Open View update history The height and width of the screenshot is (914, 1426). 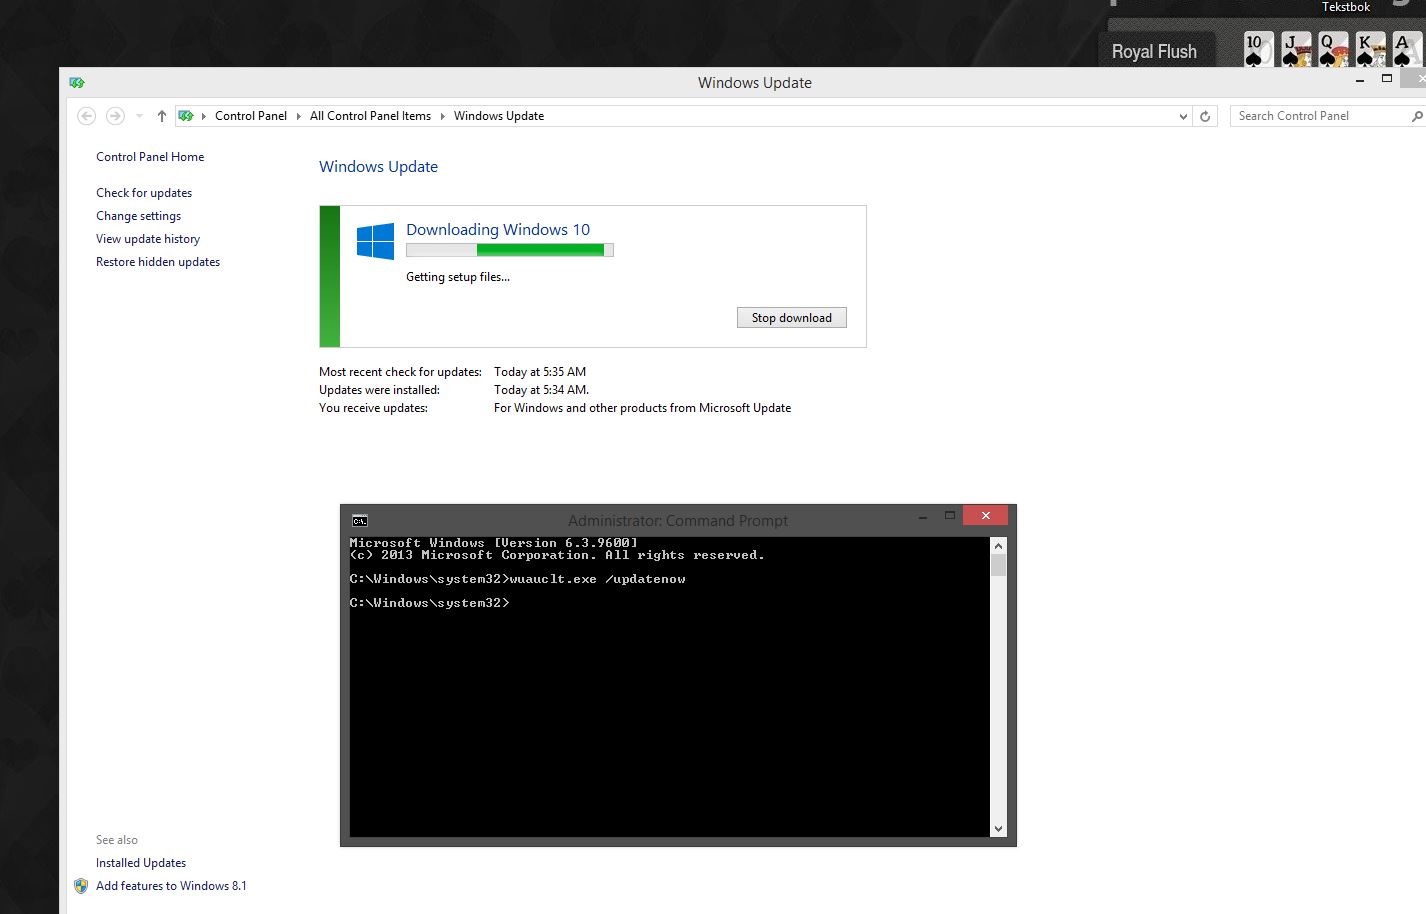(148, 239)
